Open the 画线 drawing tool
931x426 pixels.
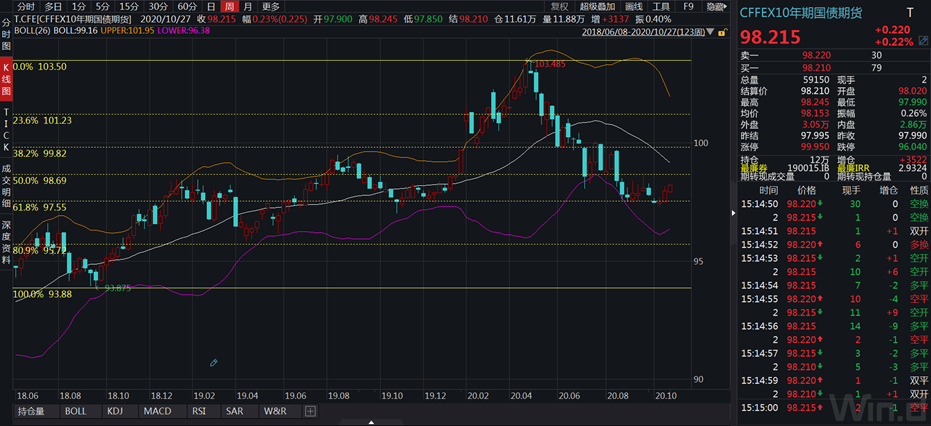(x=634, y=7)
